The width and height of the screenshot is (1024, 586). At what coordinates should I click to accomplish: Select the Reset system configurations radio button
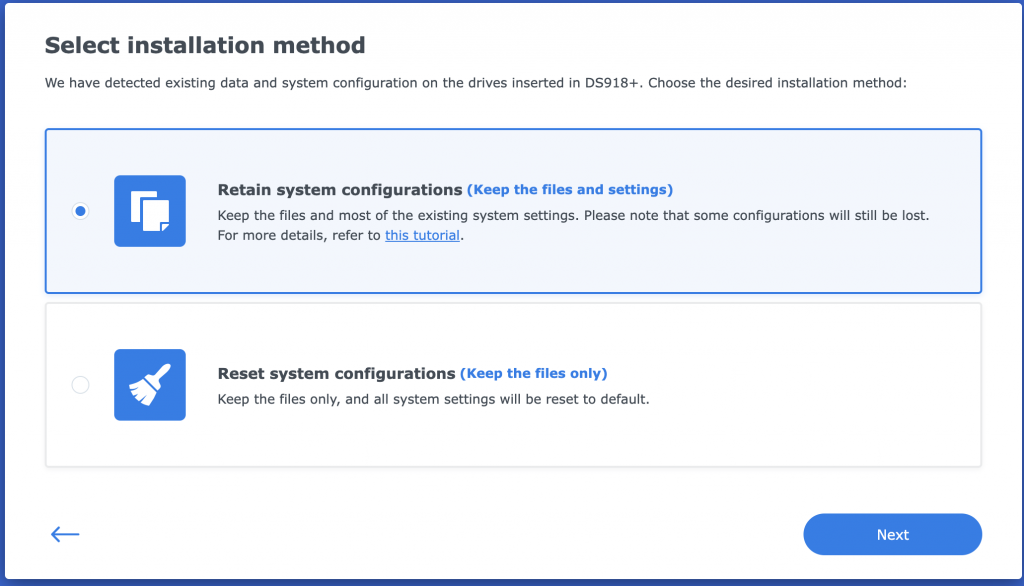coord(81,385)
